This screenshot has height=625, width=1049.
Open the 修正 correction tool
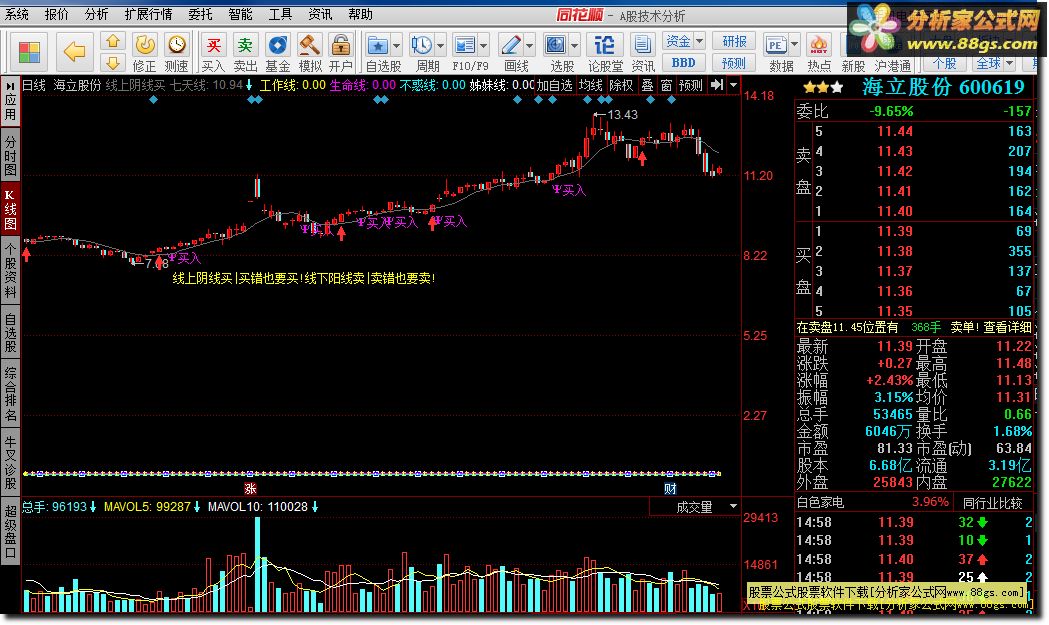tap(145, 53)
